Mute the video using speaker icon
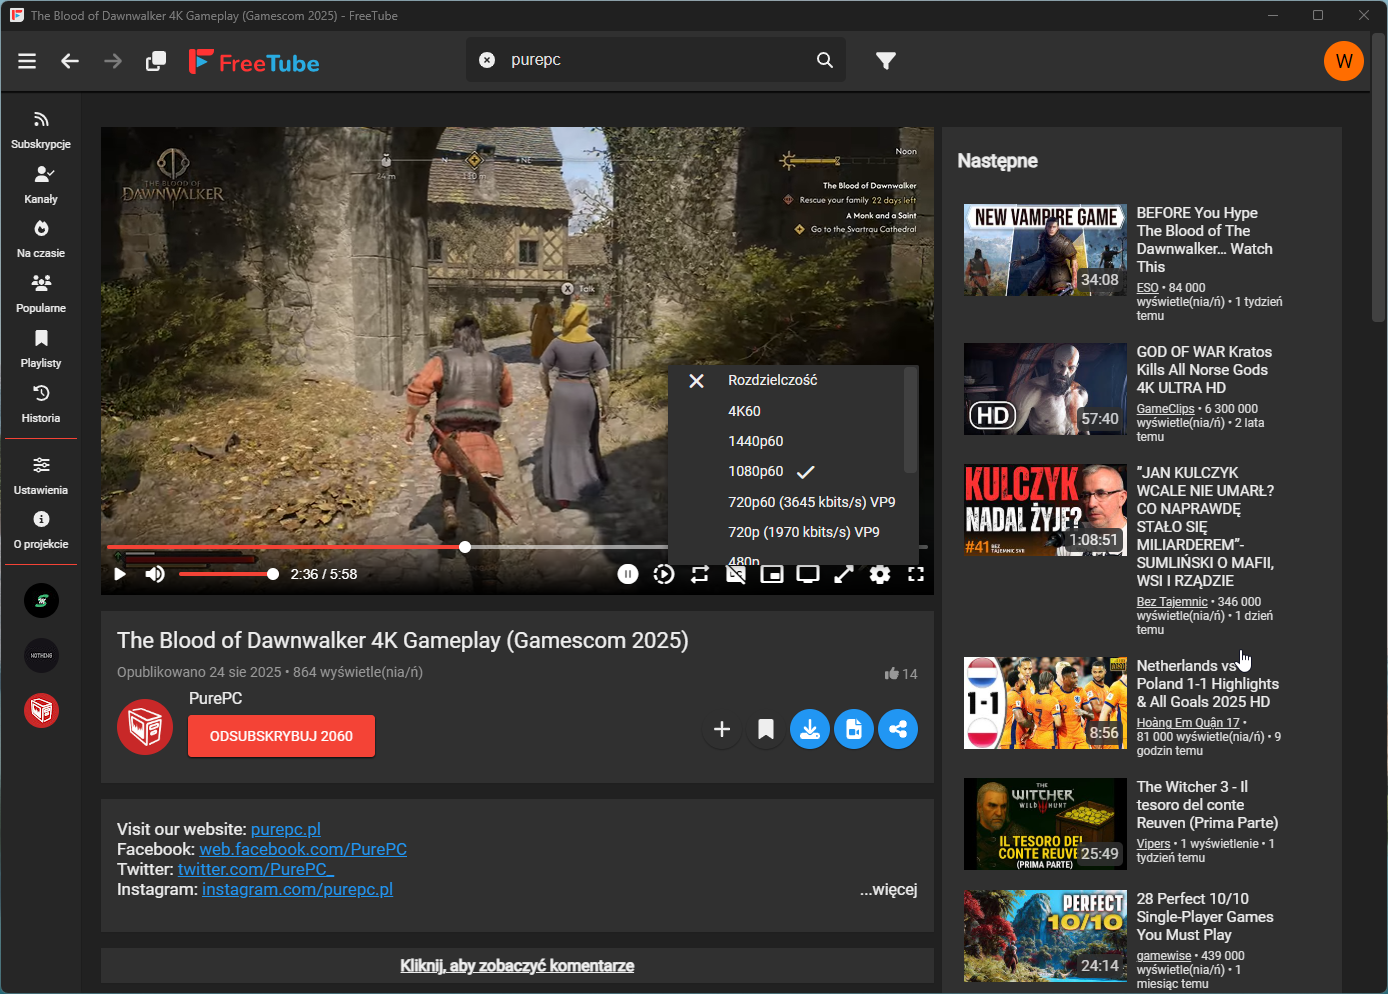 pyautogui.click(x=155, y=574)
